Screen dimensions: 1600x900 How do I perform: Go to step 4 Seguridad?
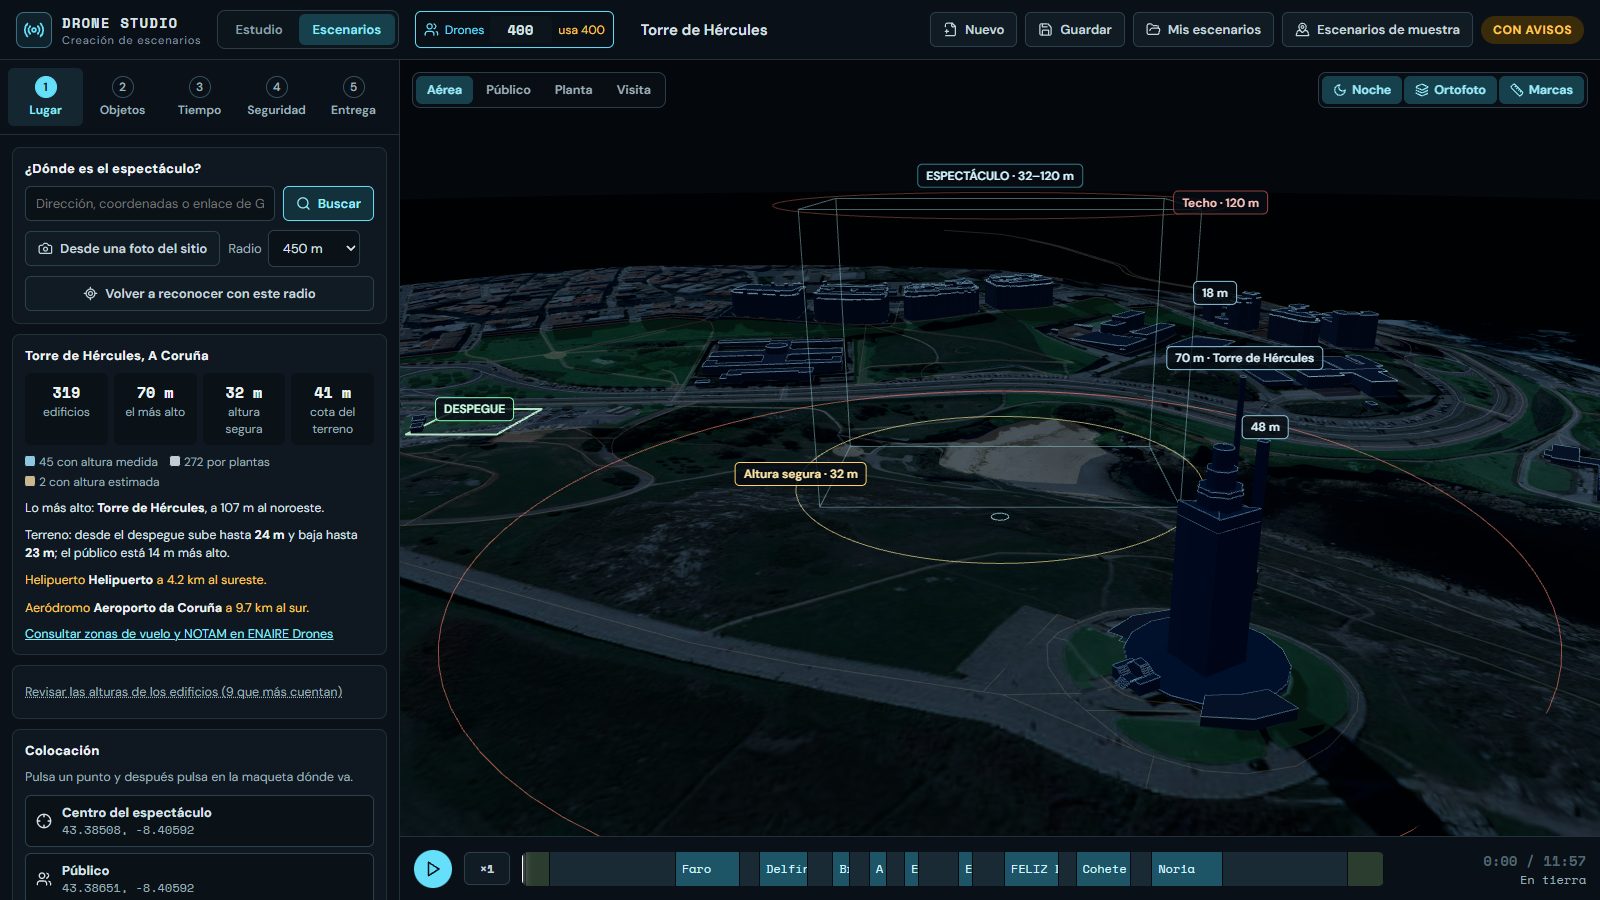276,97
